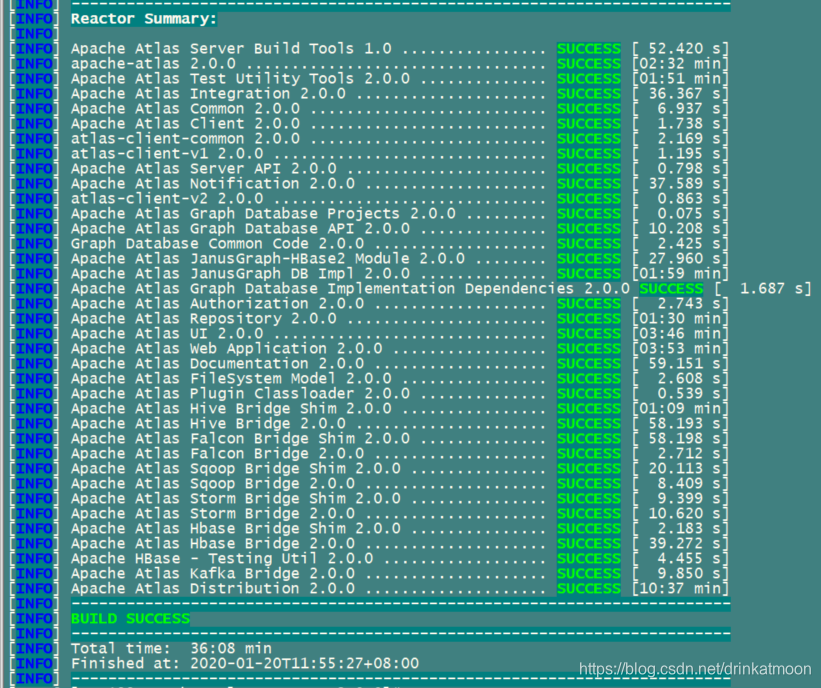Click the '[10:37 min]' duration of Distribution
This screenshot has width=821, height=688.
point(680,589)
